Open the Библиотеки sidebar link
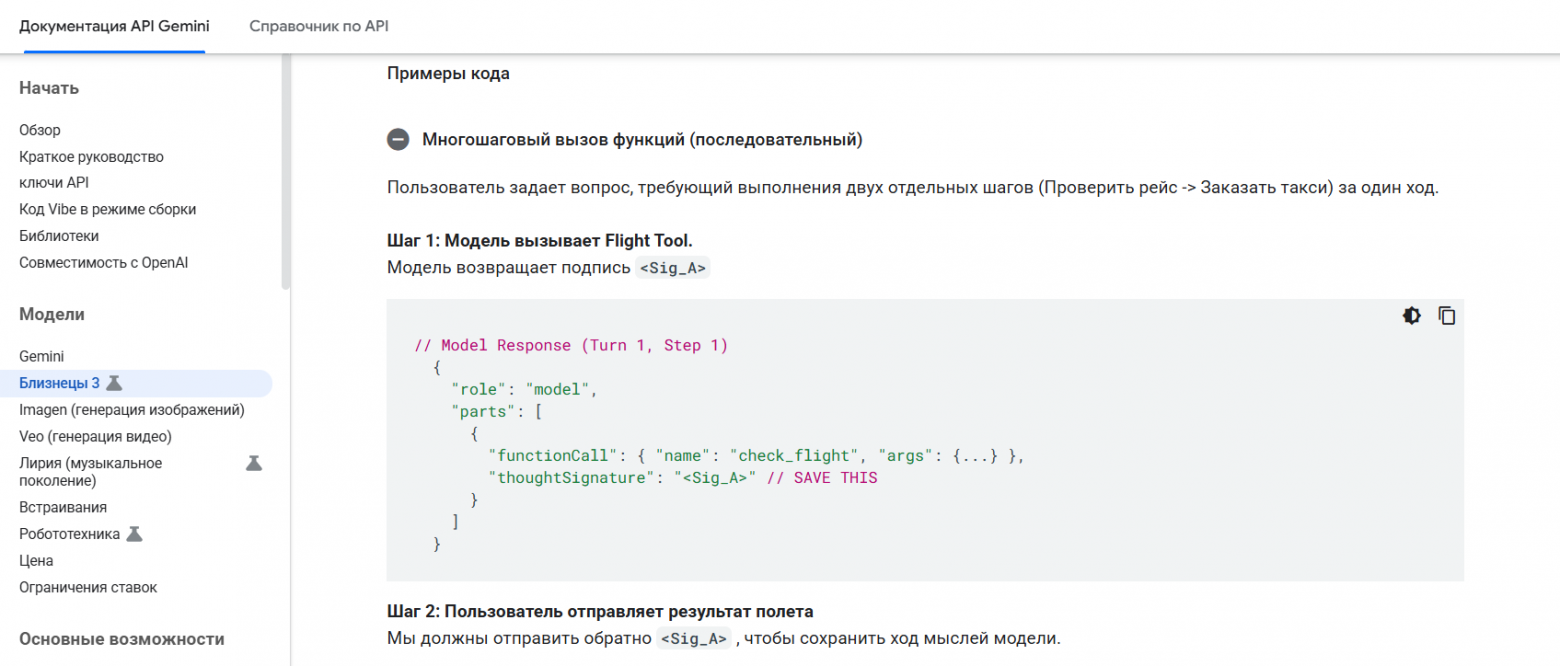 (x=59, y=236)
